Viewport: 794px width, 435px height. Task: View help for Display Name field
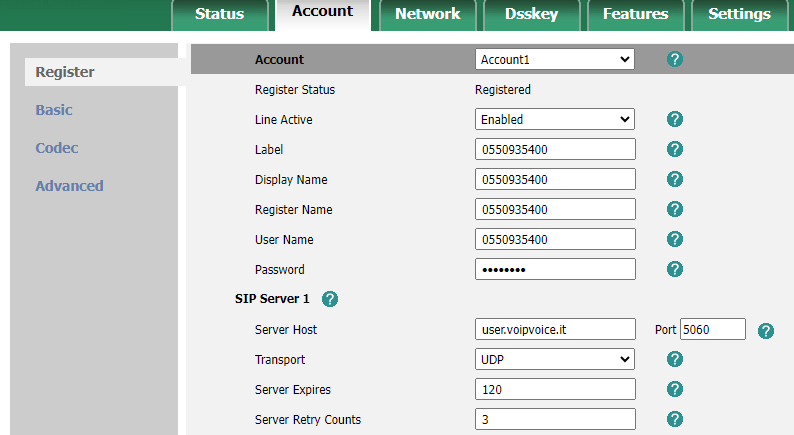coord(674,179)
